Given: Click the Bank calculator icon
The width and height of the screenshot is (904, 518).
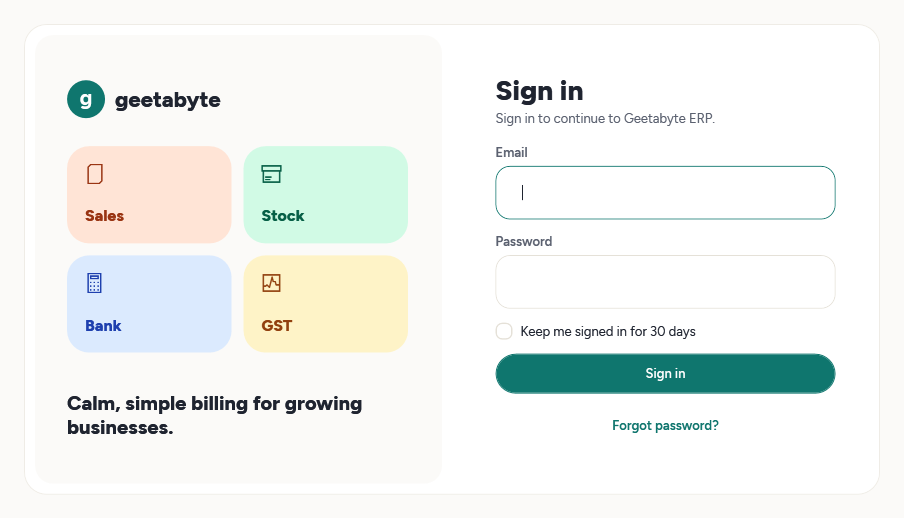Looking at the screenshot, I should click(x=95, y=283).
